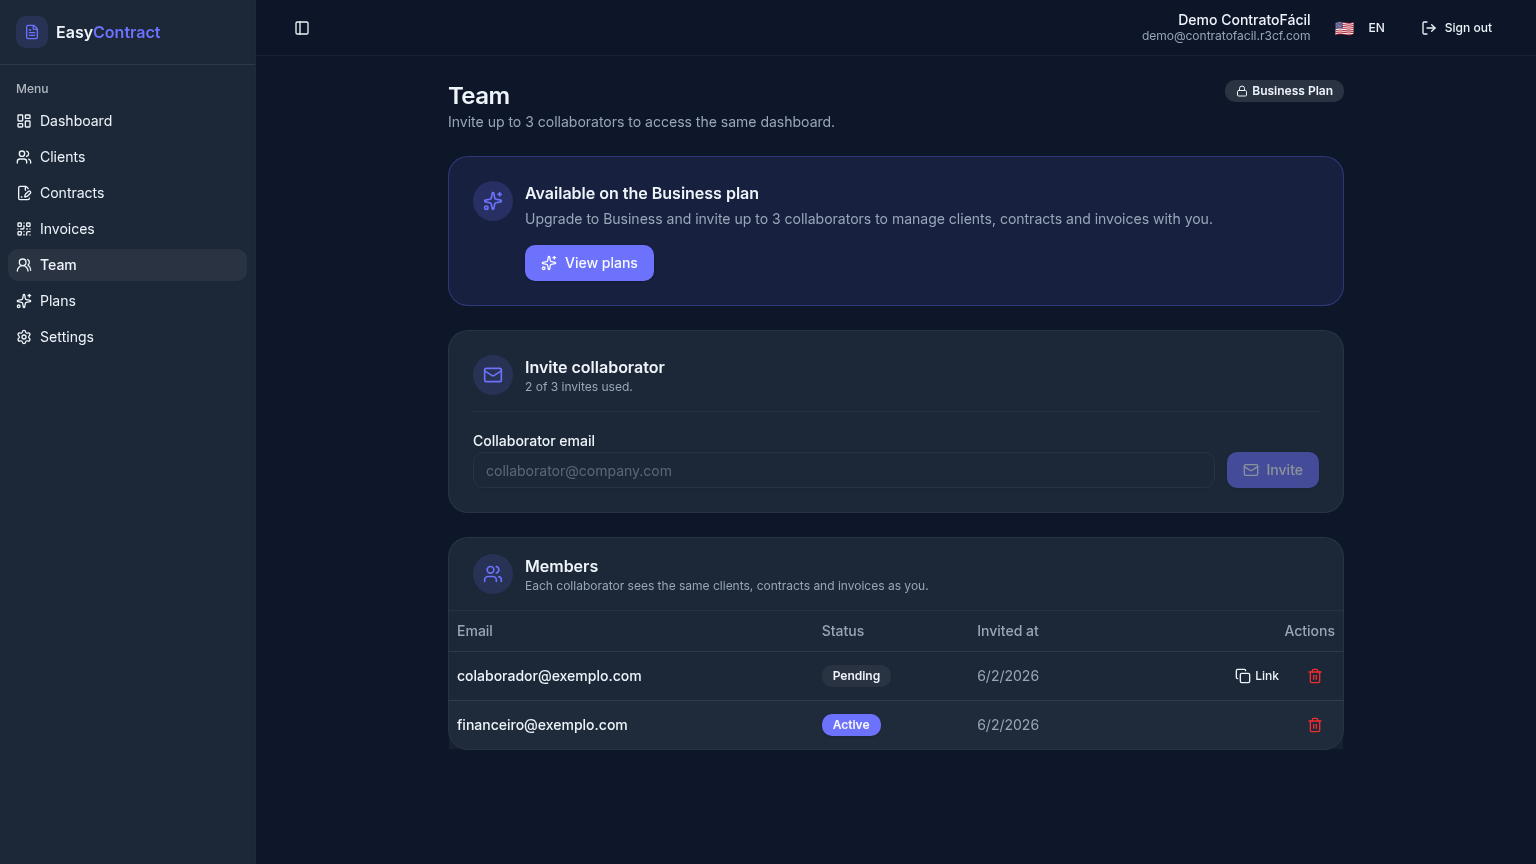Viewport: 1536px width, 864px height.
Task: Click the Invoices QR icon in sidebar
Action: 24,229
